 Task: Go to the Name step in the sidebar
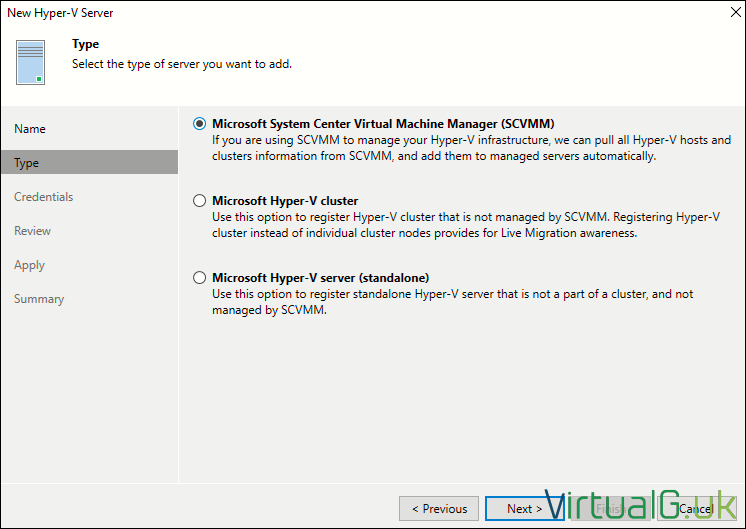pyautogui.click(x=29, y=128)
